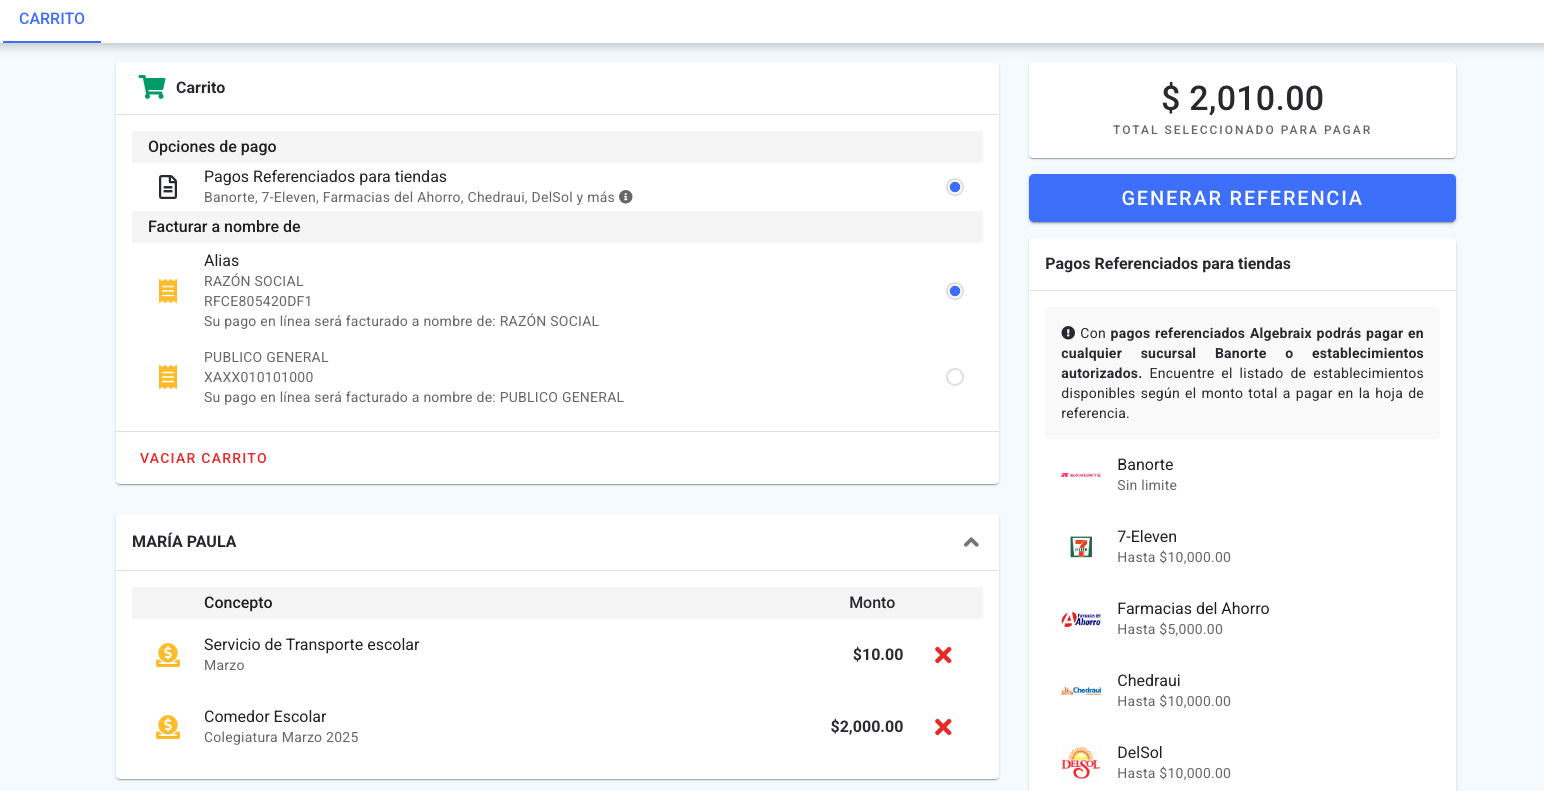
Task: Click the '7-Eleven' store name
Action: [1147, 537]
